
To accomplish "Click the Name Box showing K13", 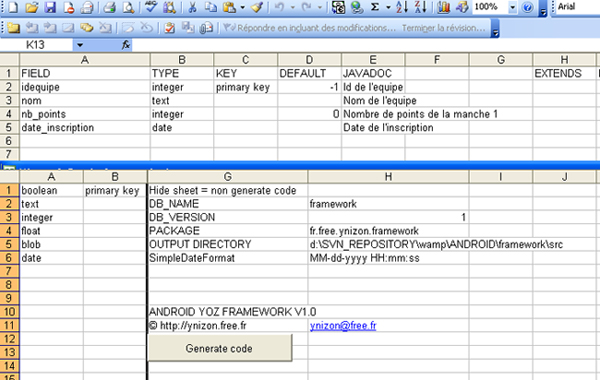I will 36,45.
